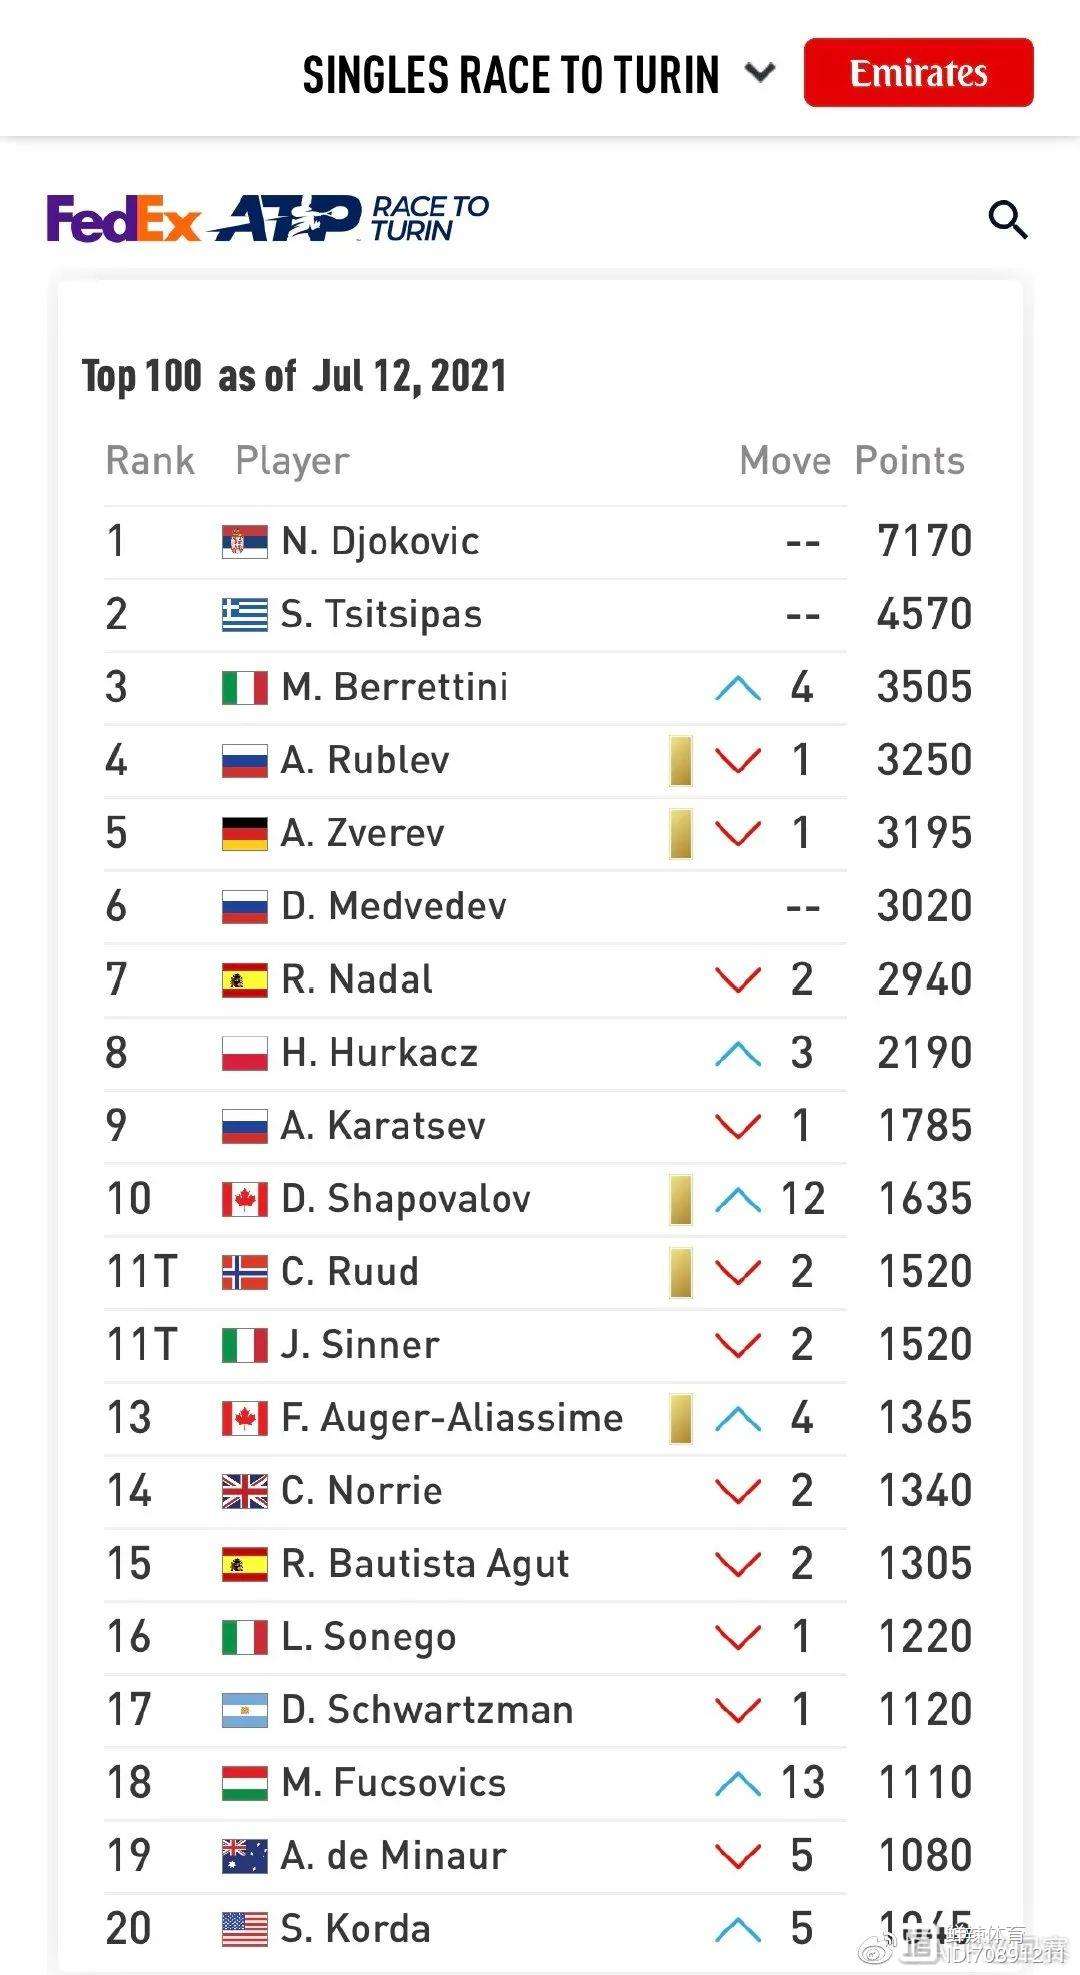
Task: Click the FedEx ATP Race to Turin logo
Action: [x=268, y=219]
